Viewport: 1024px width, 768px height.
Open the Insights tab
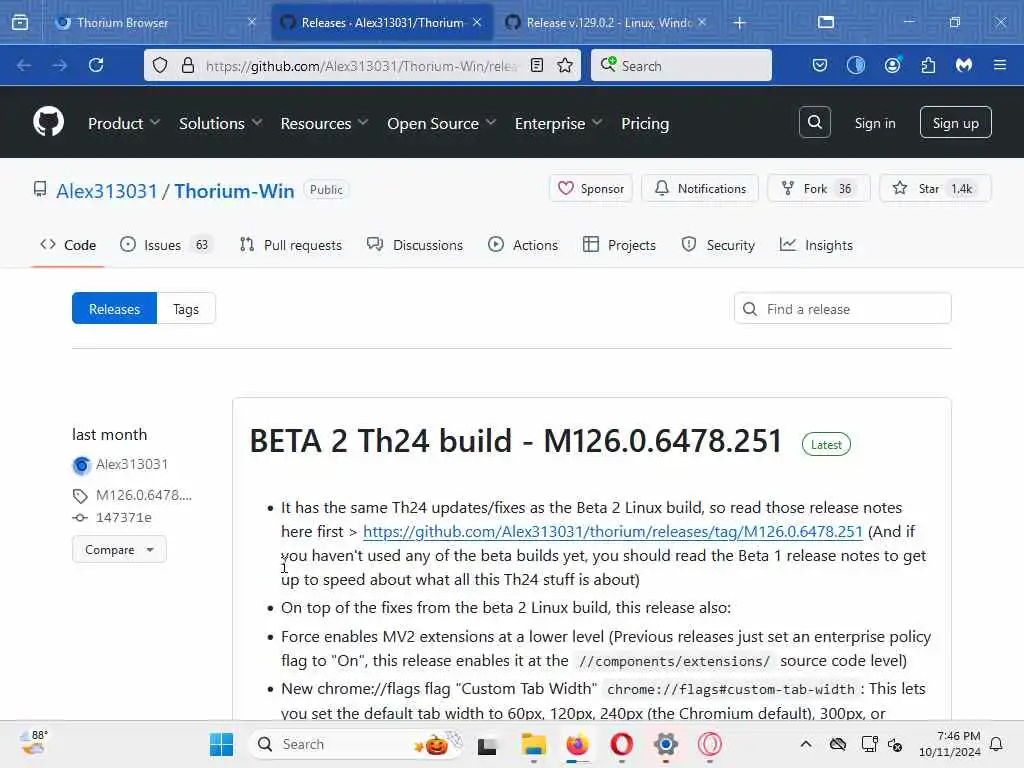(x=816, y=245)
